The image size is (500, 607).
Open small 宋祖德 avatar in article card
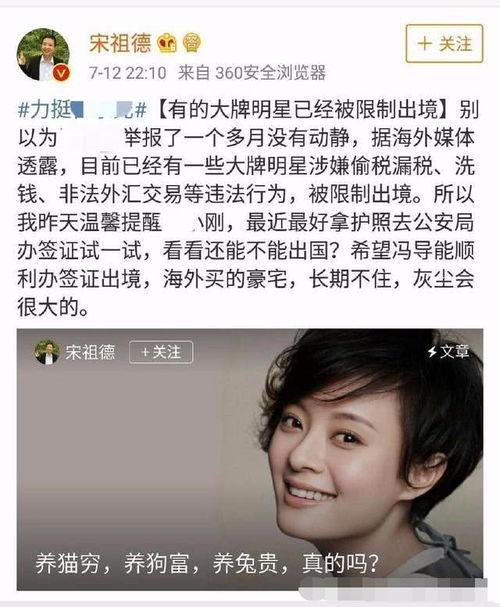pos(47,352)
